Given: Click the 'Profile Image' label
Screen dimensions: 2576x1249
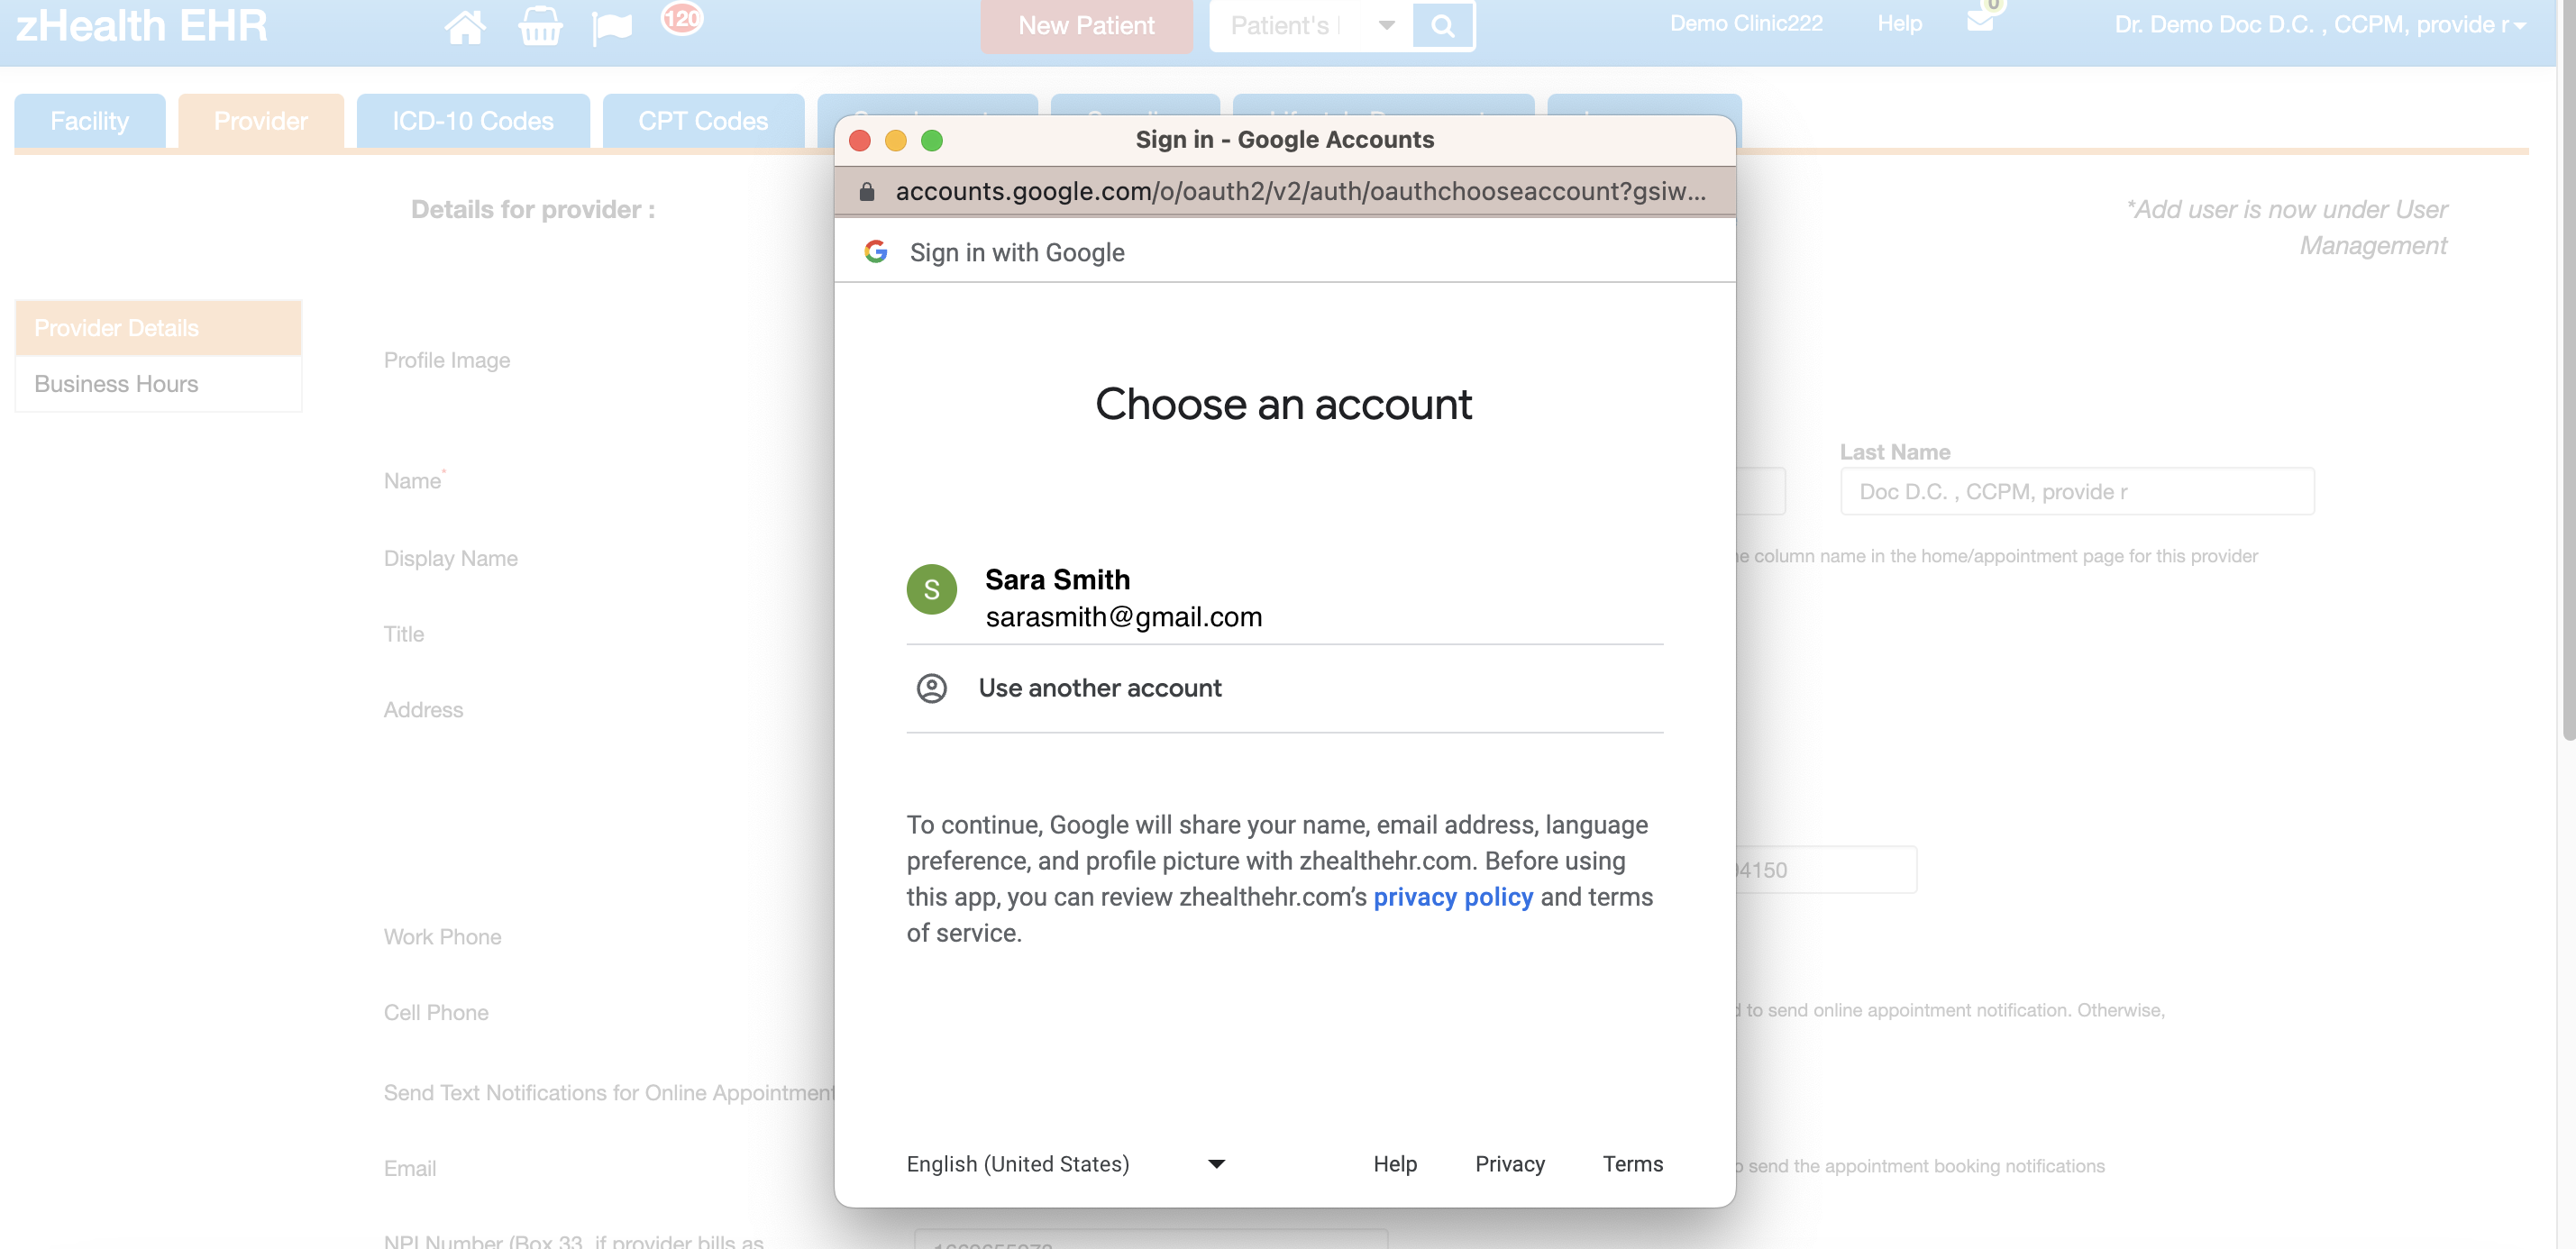Looking at the screenshot, I should coord(447,361).
